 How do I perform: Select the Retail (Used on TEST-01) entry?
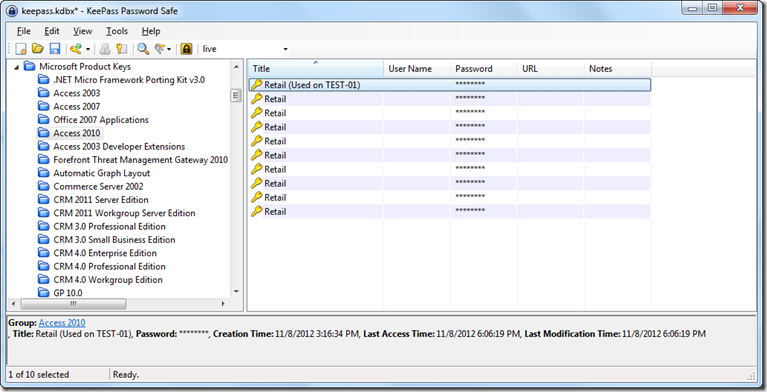pyautogui.click(x=450, y=85)
